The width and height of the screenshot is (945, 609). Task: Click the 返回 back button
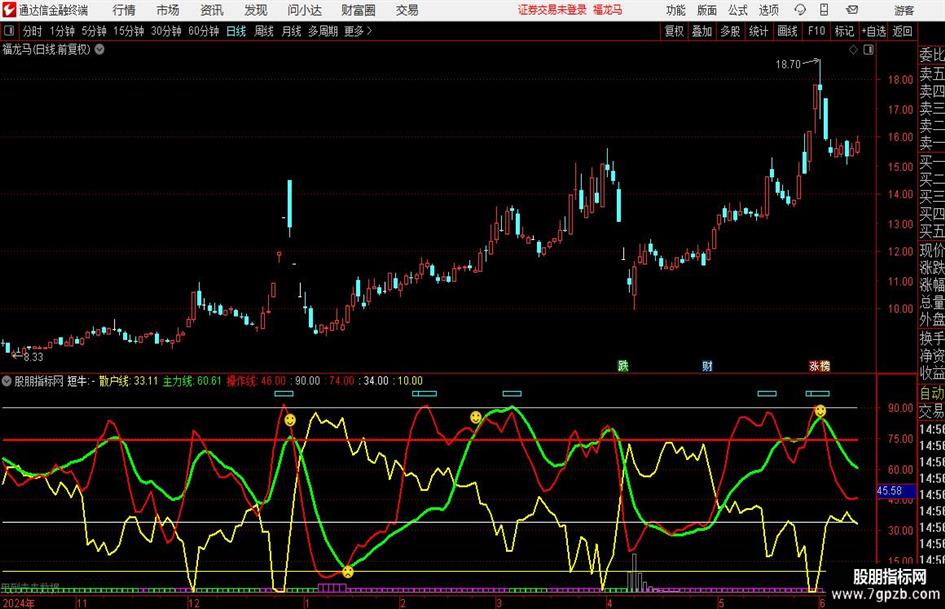click(x=903, y=31)
